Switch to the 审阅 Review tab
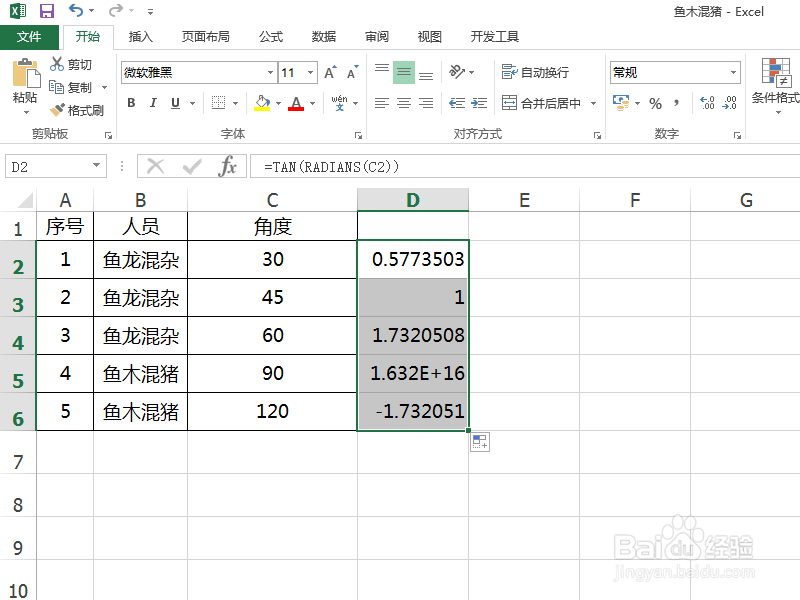 tap(377, 37)
